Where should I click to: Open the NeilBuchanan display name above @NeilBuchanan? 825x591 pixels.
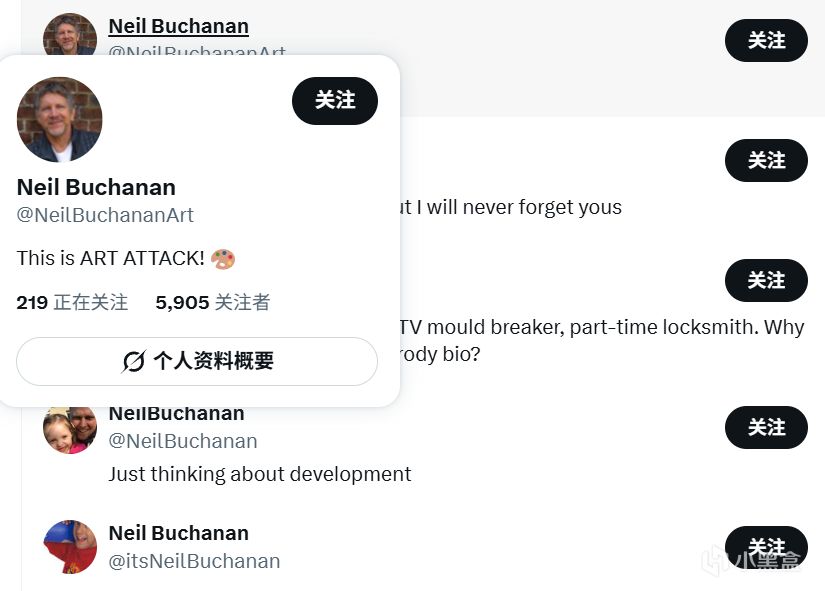176,414
